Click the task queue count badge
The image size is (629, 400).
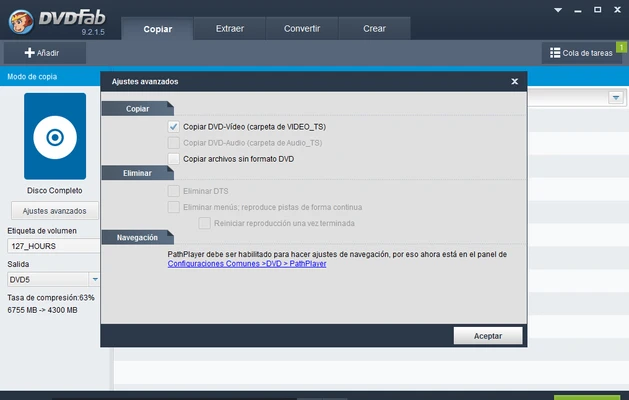(621, 47)
